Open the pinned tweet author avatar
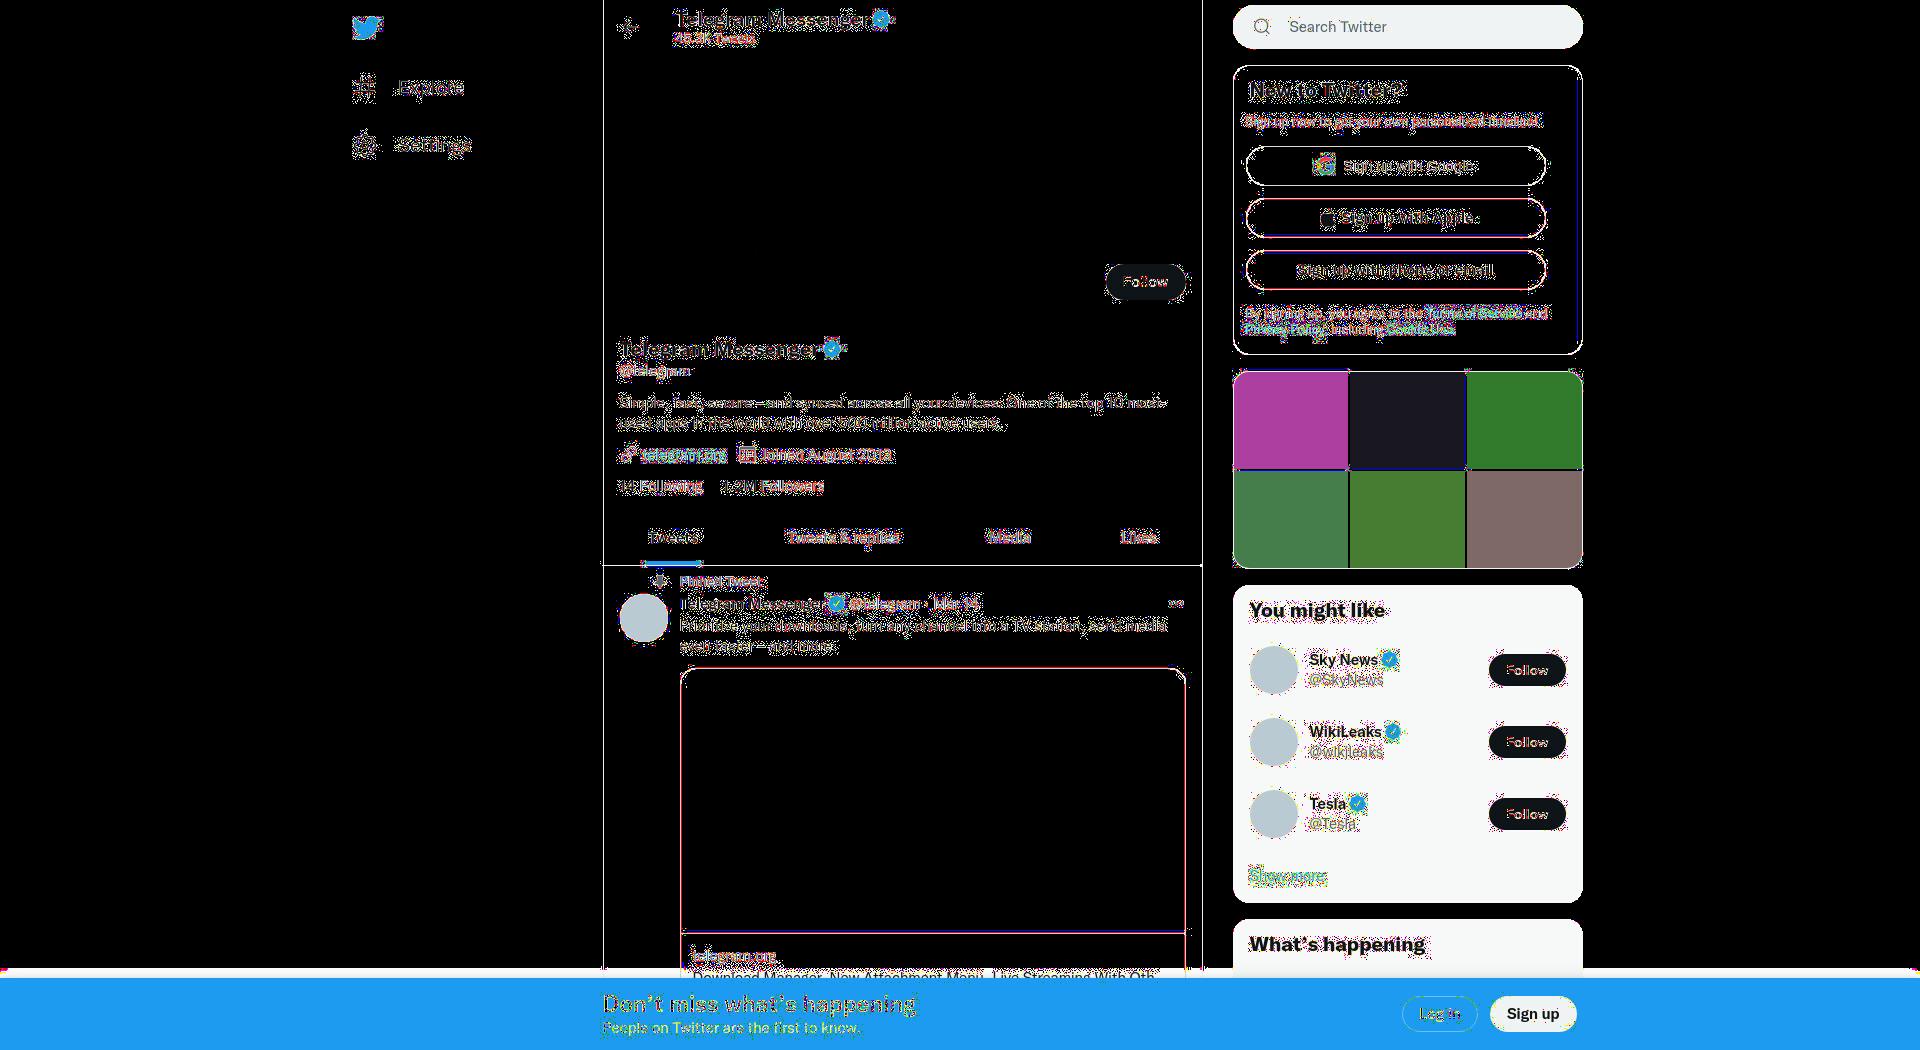The height and width of the screenshot is (1050, 1920). coord(644,618)
